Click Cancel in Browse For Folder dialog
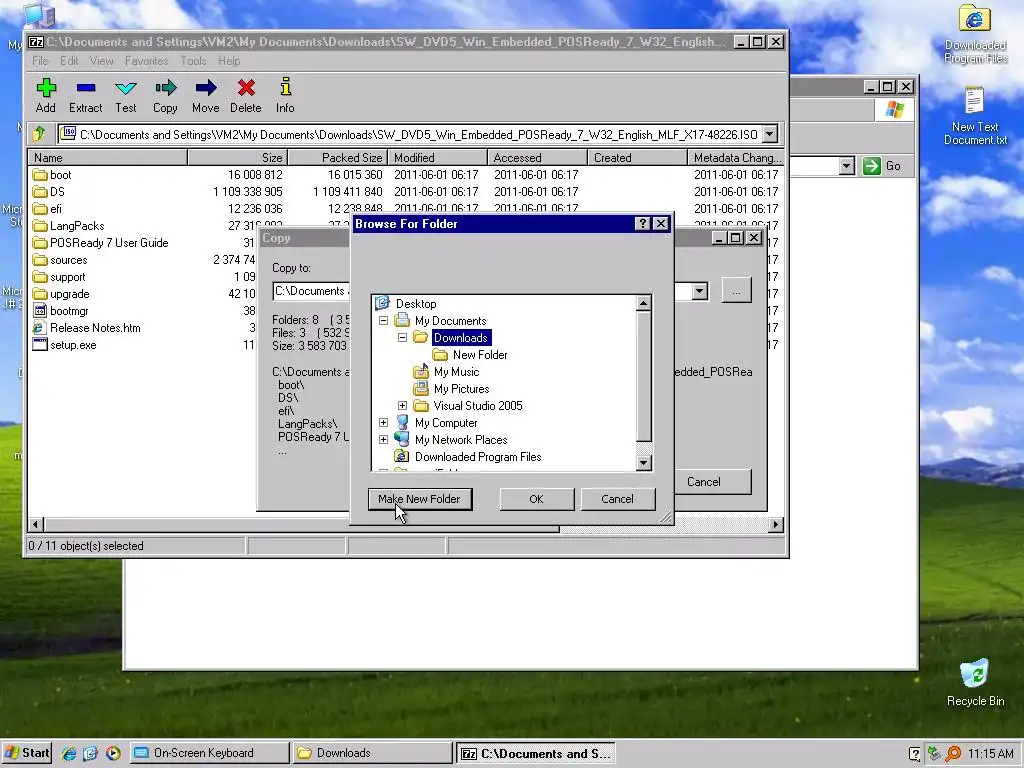1024x768 pixels. click(617, 499)
